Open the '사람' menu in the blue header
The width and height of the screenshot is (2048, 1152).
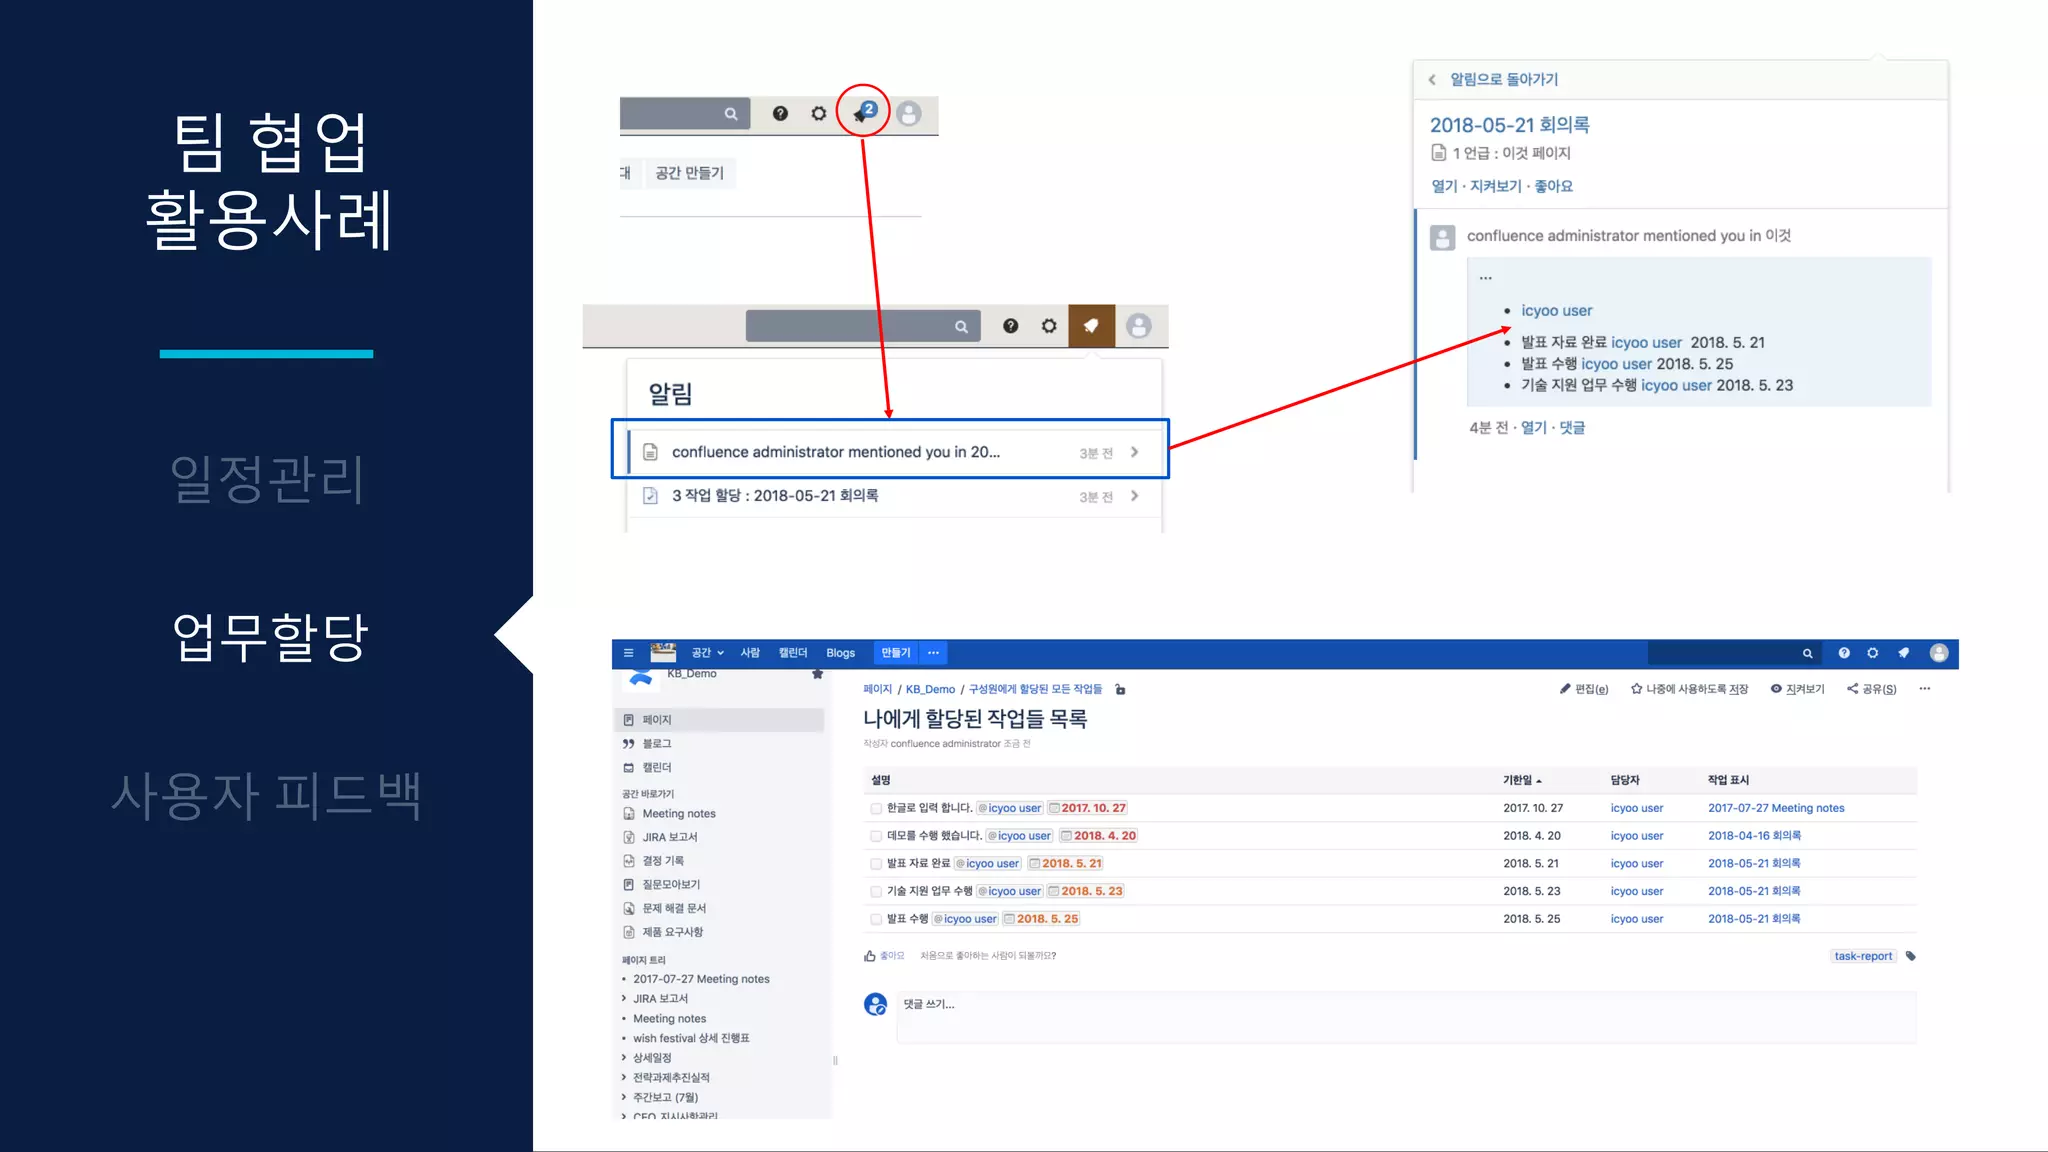pos(750,653)
